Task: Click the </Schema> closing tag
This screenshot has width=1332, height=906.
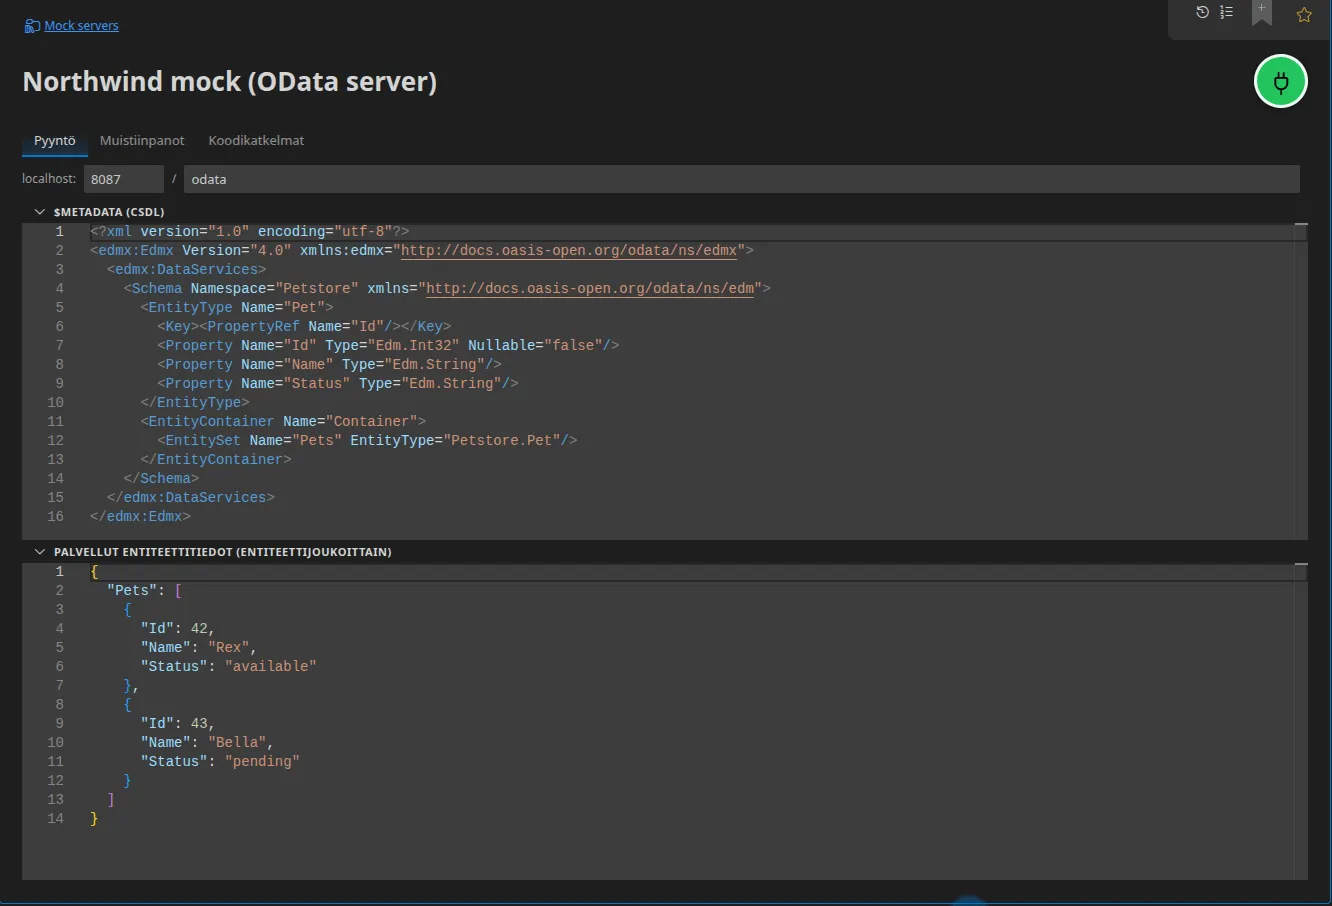Action: tap(161, 478)
